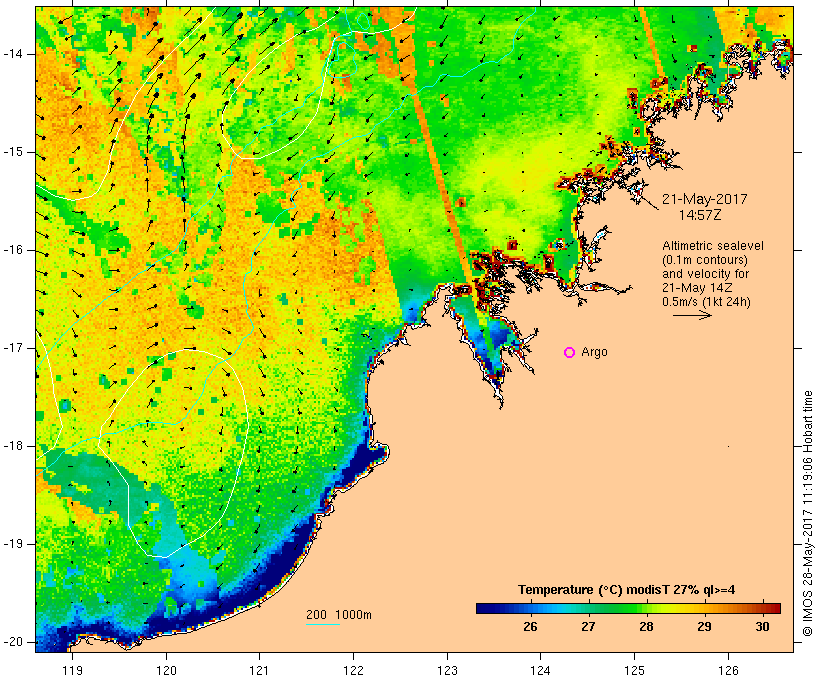Click the 'Argo' label text

click(595, 353)
